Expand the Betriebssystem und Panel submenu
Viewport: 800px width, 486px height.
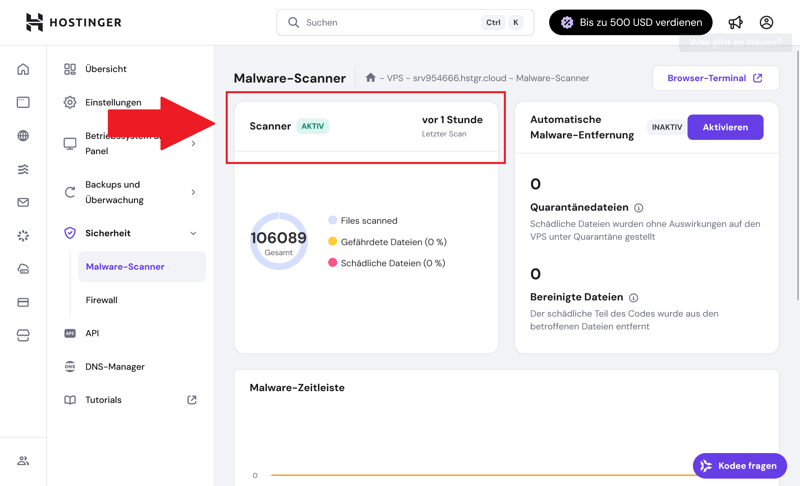coord(193,144)
